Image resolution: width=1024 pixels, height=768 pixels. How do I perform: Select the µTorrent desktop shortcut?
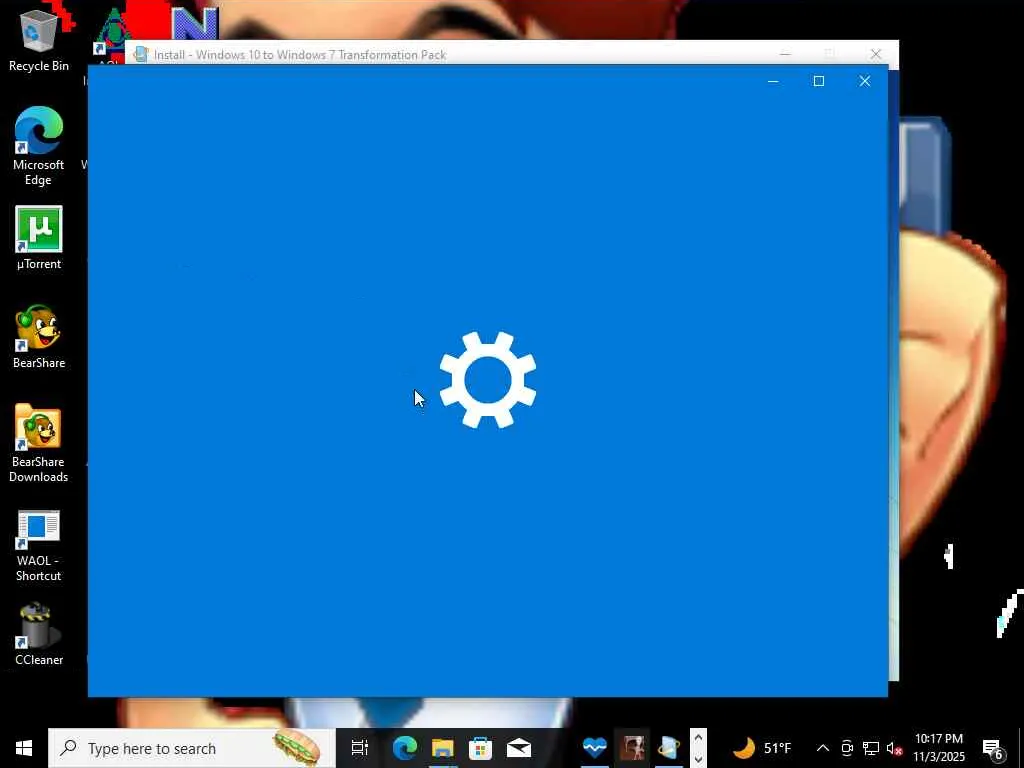coord(39,238)
